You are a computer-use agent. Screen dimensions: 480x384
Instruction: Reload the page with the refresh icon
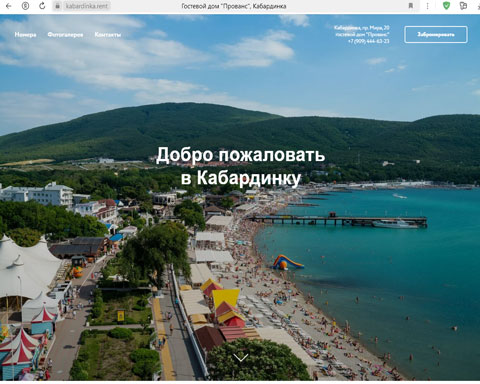coord(42,6)
